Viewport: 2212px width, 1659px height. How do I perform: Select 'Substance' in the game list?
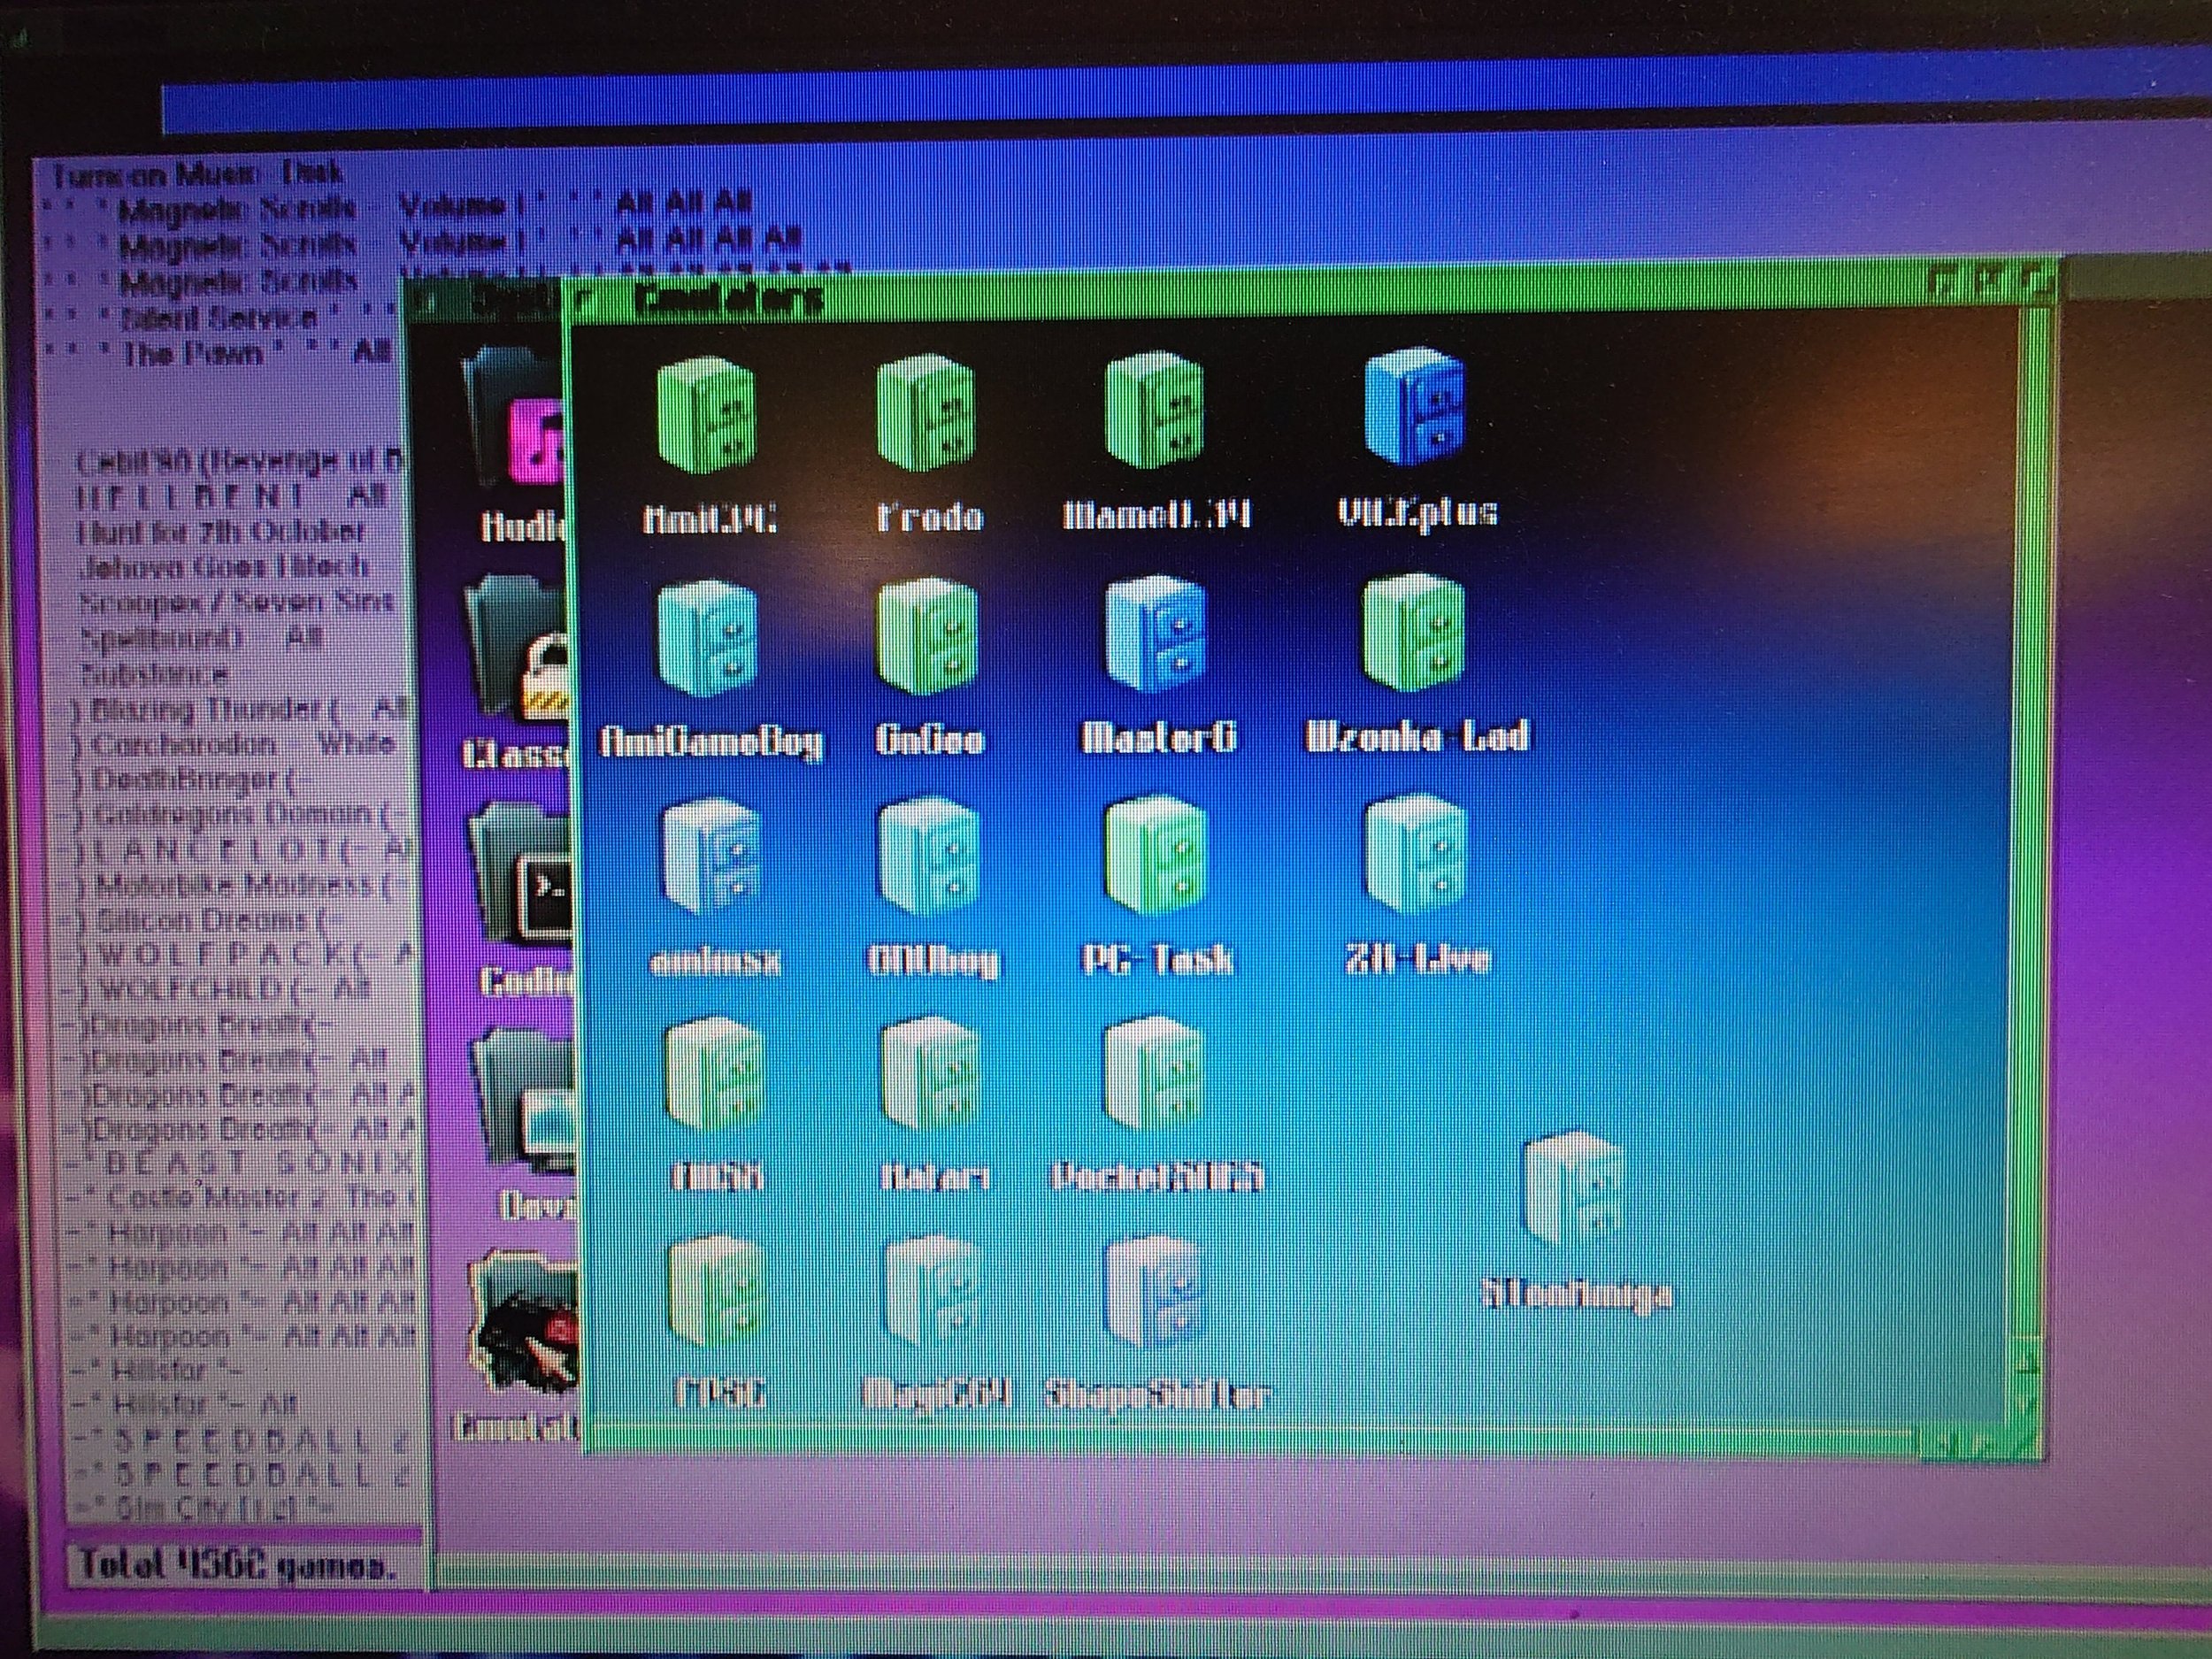[x=154, y=674]
